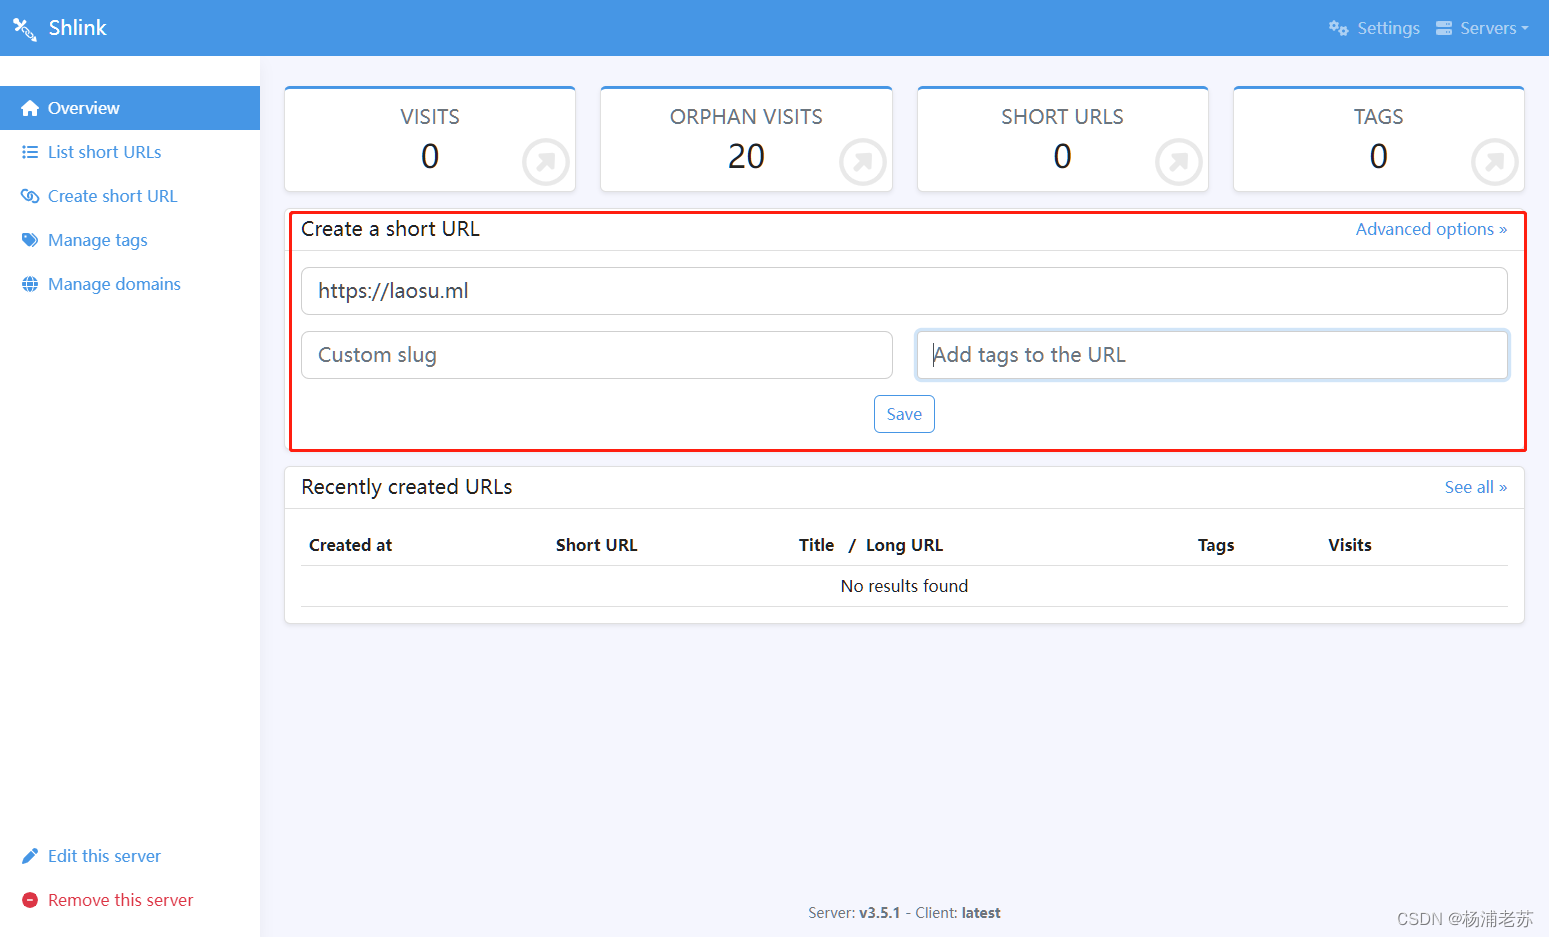Click the 20 orphan visits count
This screenshot has width=1549, height=937.
click(x=746, y=156)
